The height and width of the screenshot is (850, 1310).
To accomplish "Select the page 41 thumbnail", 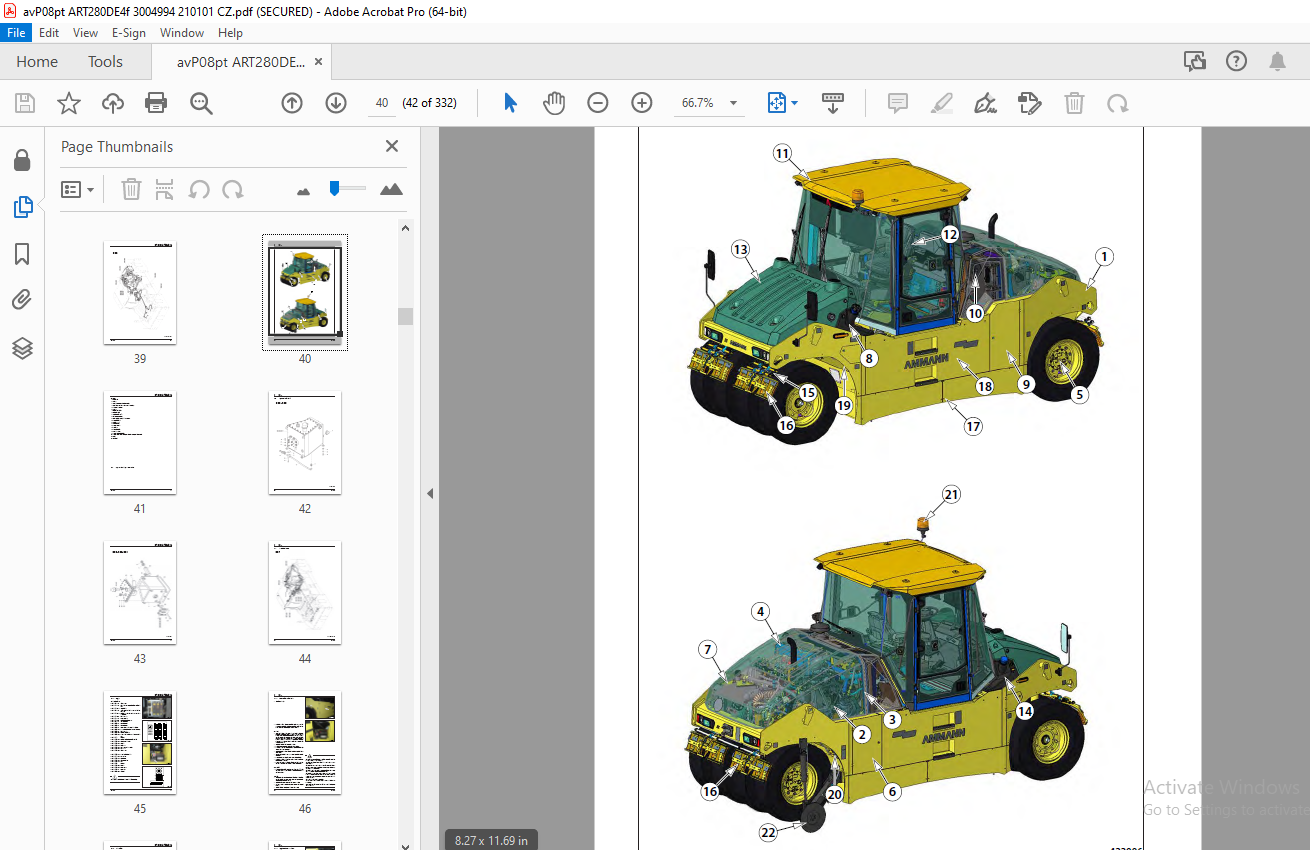I will pos(140,443).
